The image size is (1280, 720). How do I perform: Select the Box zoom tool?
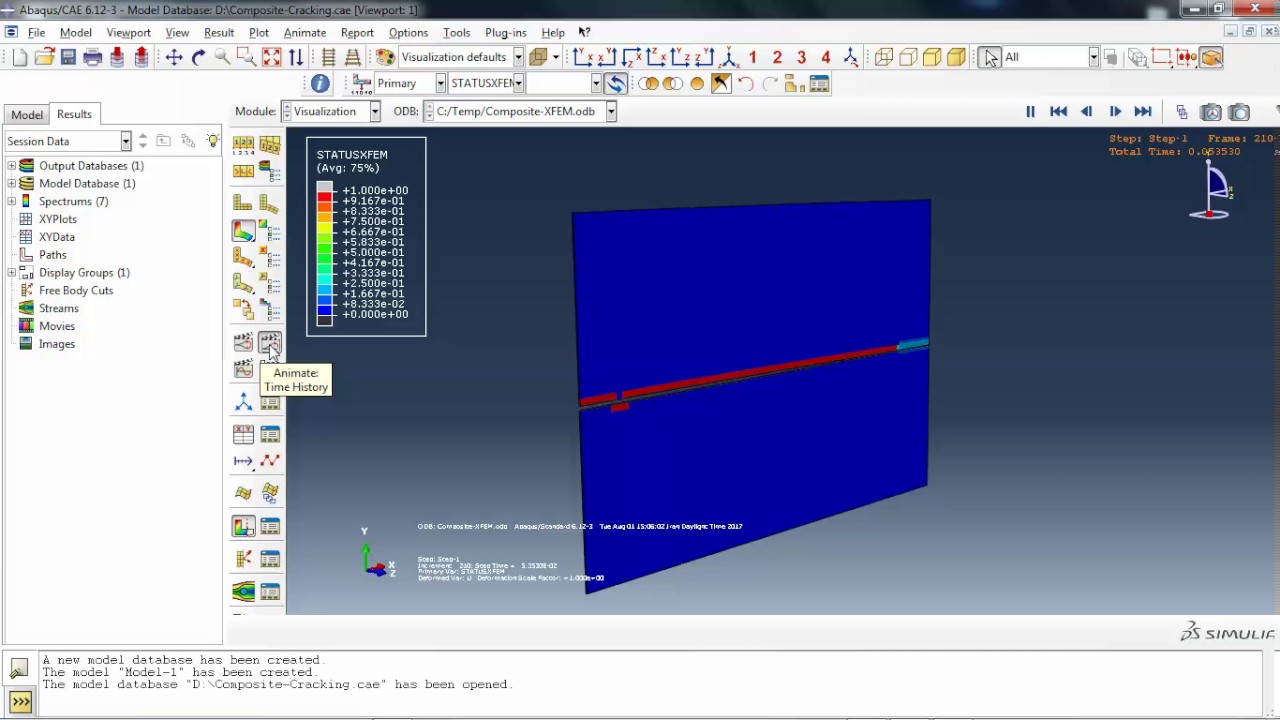click(x=247, y=58)
